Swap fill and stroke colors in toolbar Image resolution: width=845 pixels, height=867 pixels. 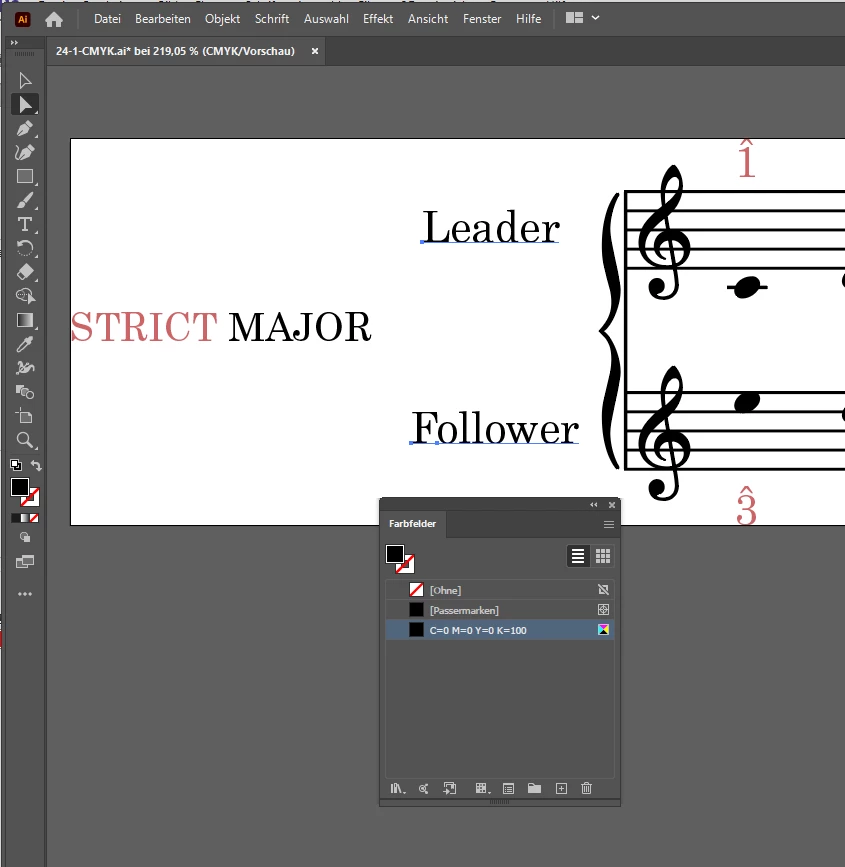36,466
